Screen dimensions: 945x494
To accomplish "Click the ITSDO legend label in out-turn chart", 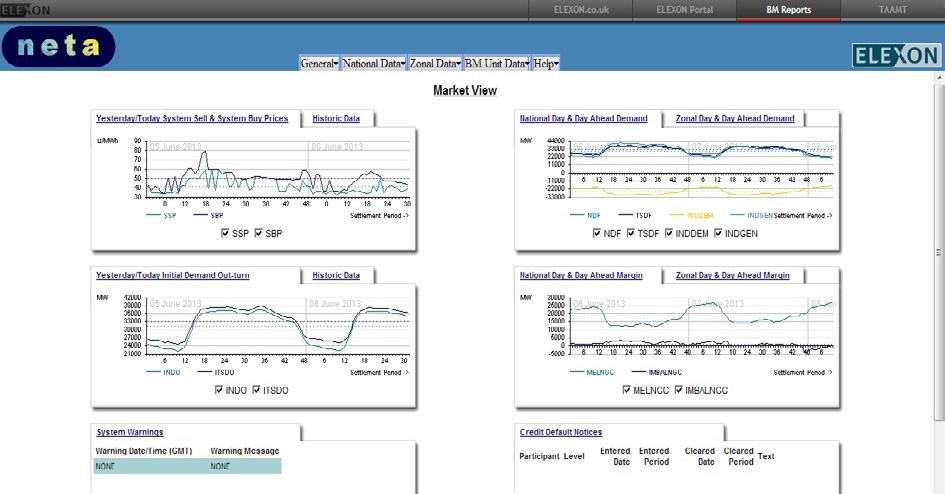I will [x=224, y=372].
